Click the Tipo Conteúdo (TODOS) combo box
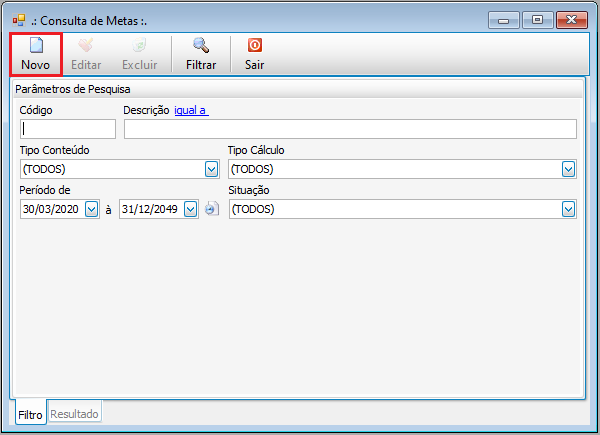600x435 pixels. click(120, 169)
